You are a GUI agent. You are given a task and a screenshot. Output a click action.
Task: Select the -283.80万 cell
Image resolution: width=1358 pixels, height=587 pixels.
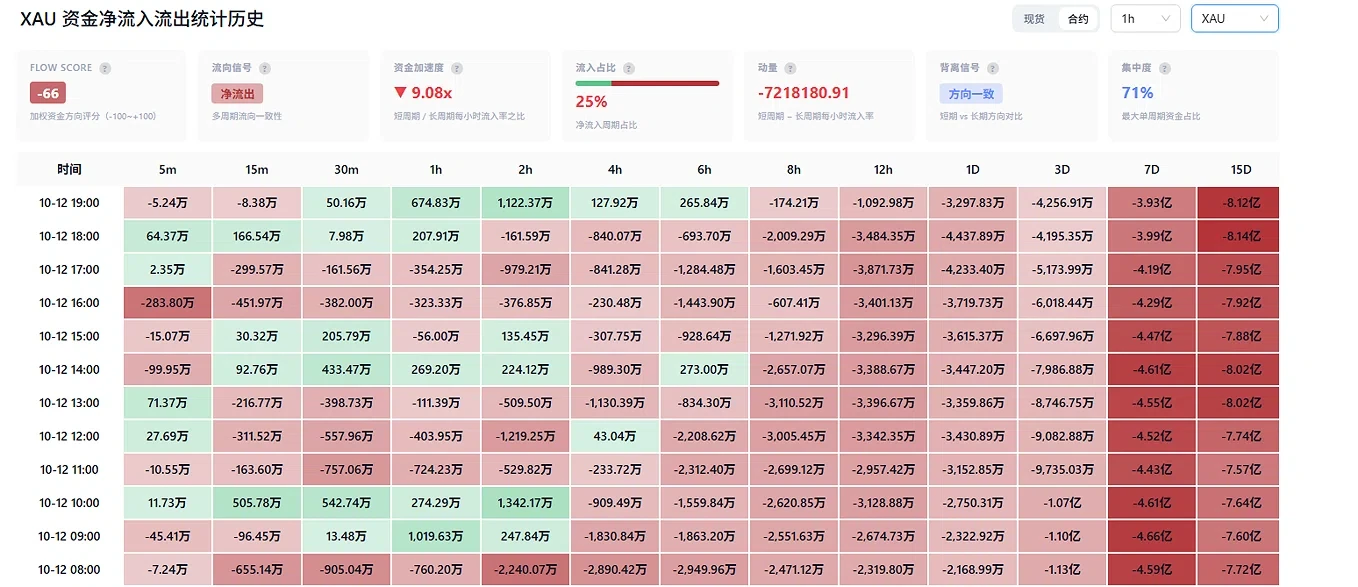[168, 303]
